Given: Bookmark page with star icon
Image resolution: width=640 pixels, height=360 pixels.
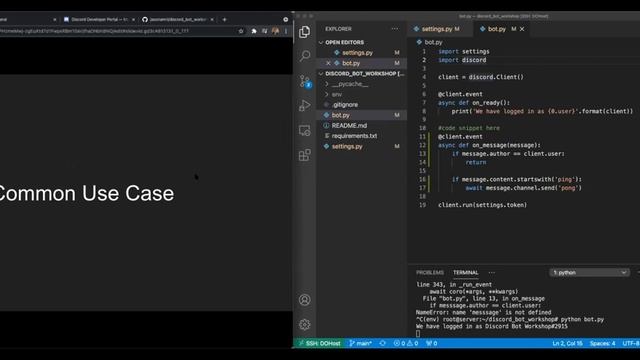Looking at the screenshot, I should [x=241, y=31].
